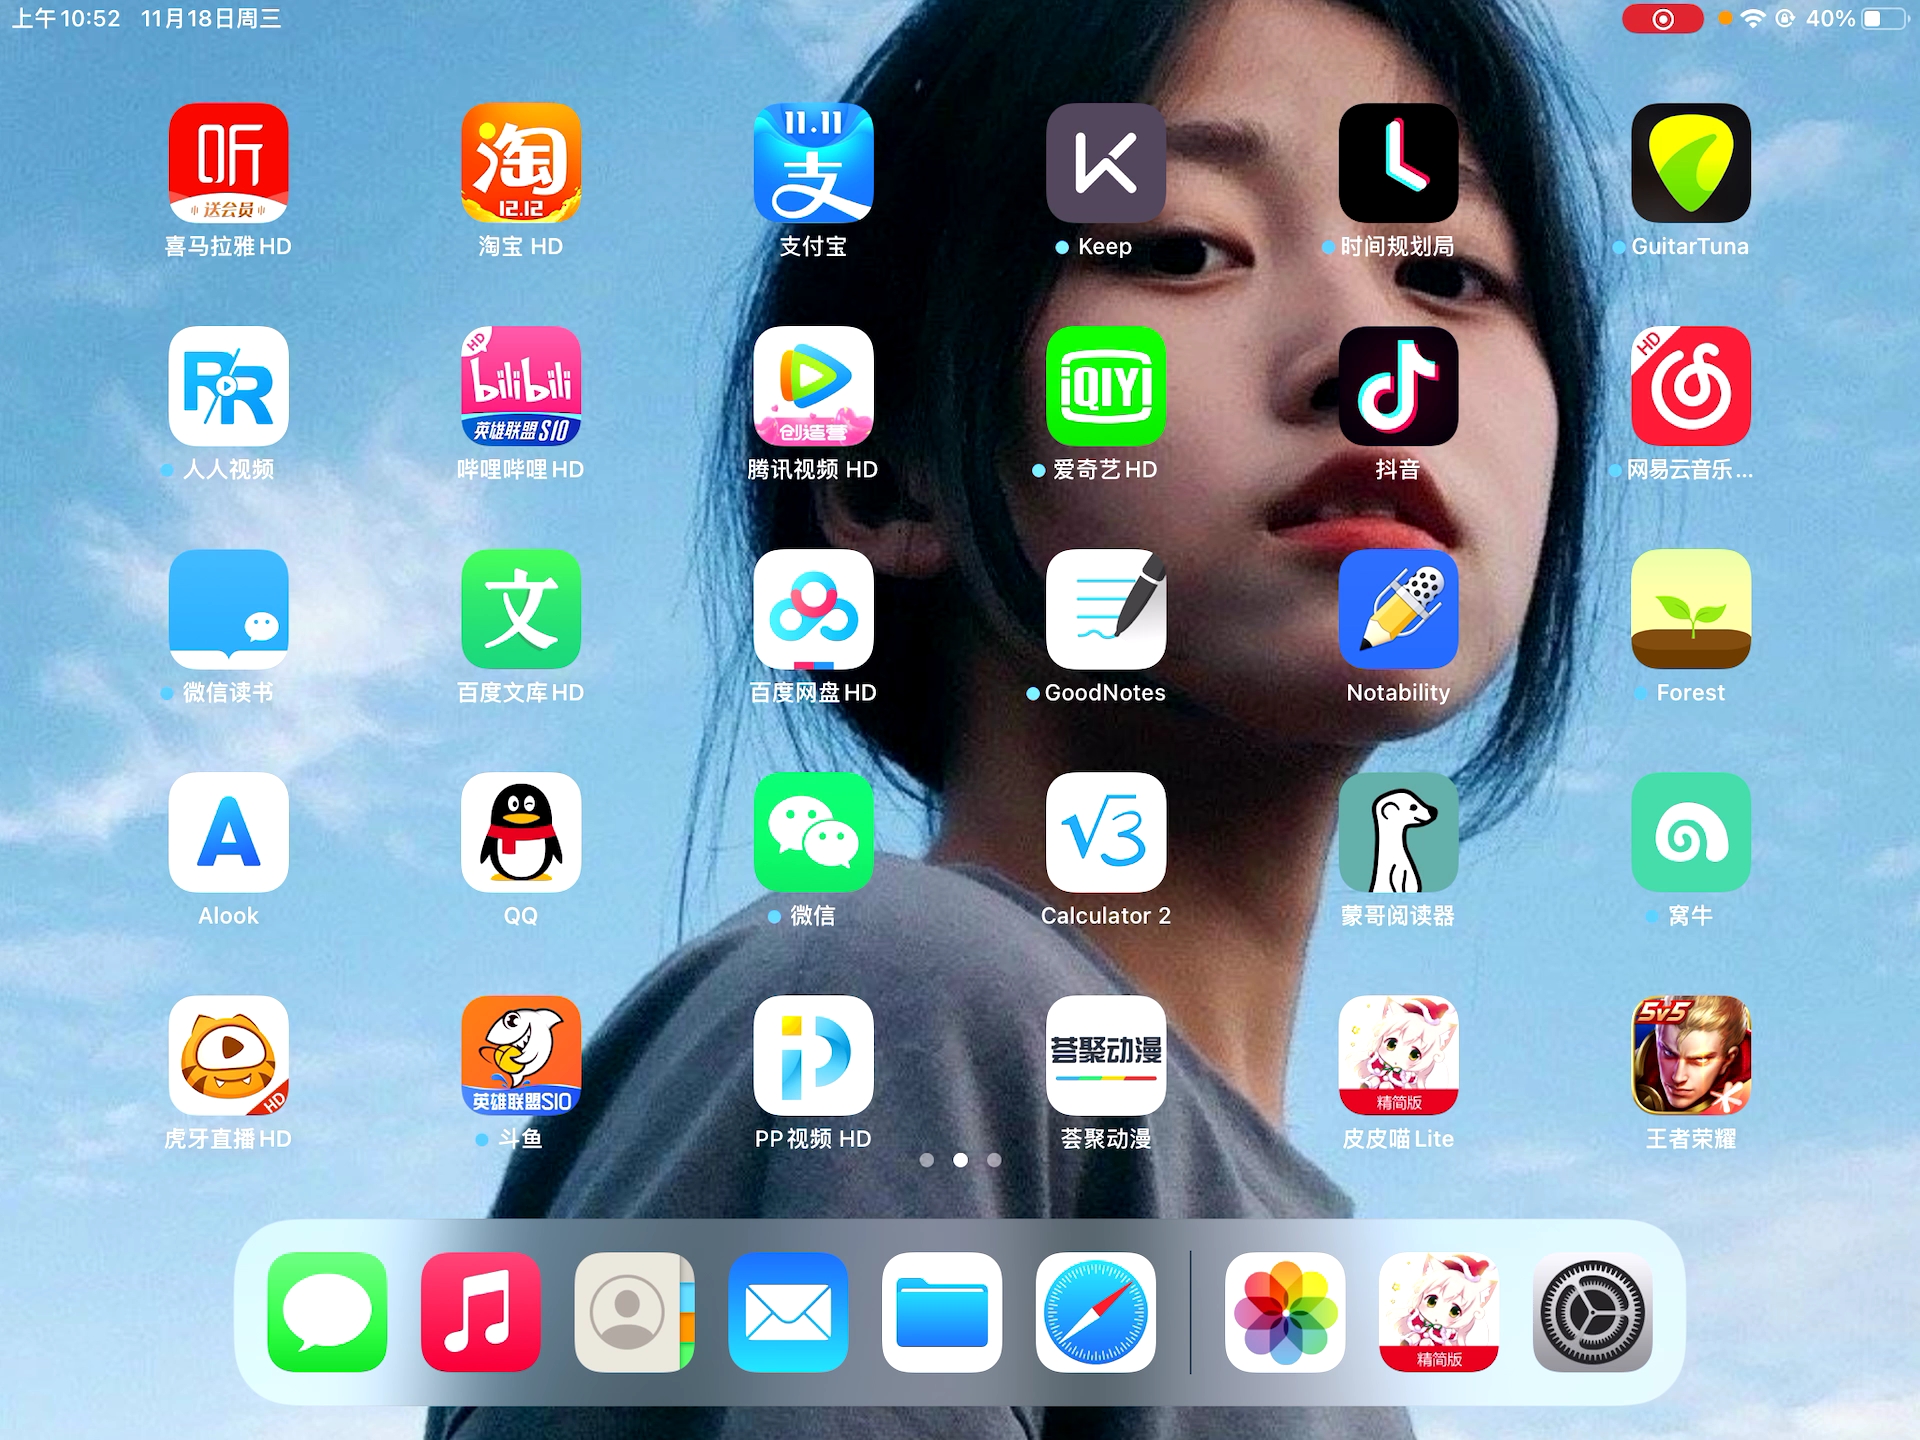Open the 支付宝 Alipay app
This screenshot has width=1920, height=1440.
(813, 162)
